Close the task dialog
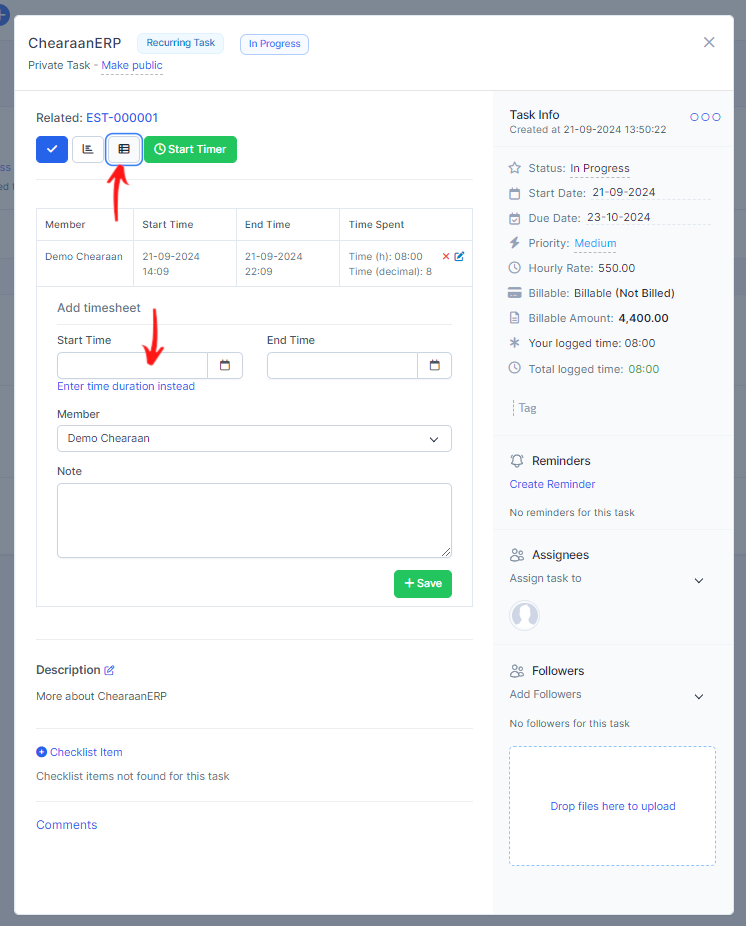746x926 pixels. point(709,42)
